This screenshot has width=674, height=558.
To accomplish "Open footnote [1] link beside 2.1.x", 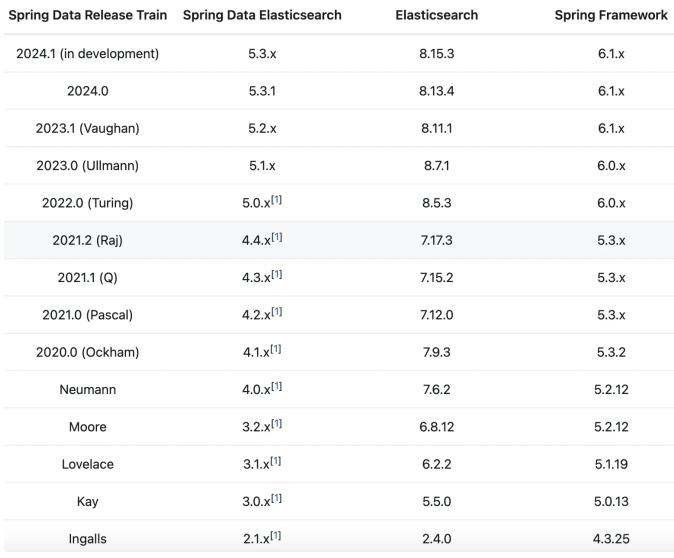I will tap(276, 536).
